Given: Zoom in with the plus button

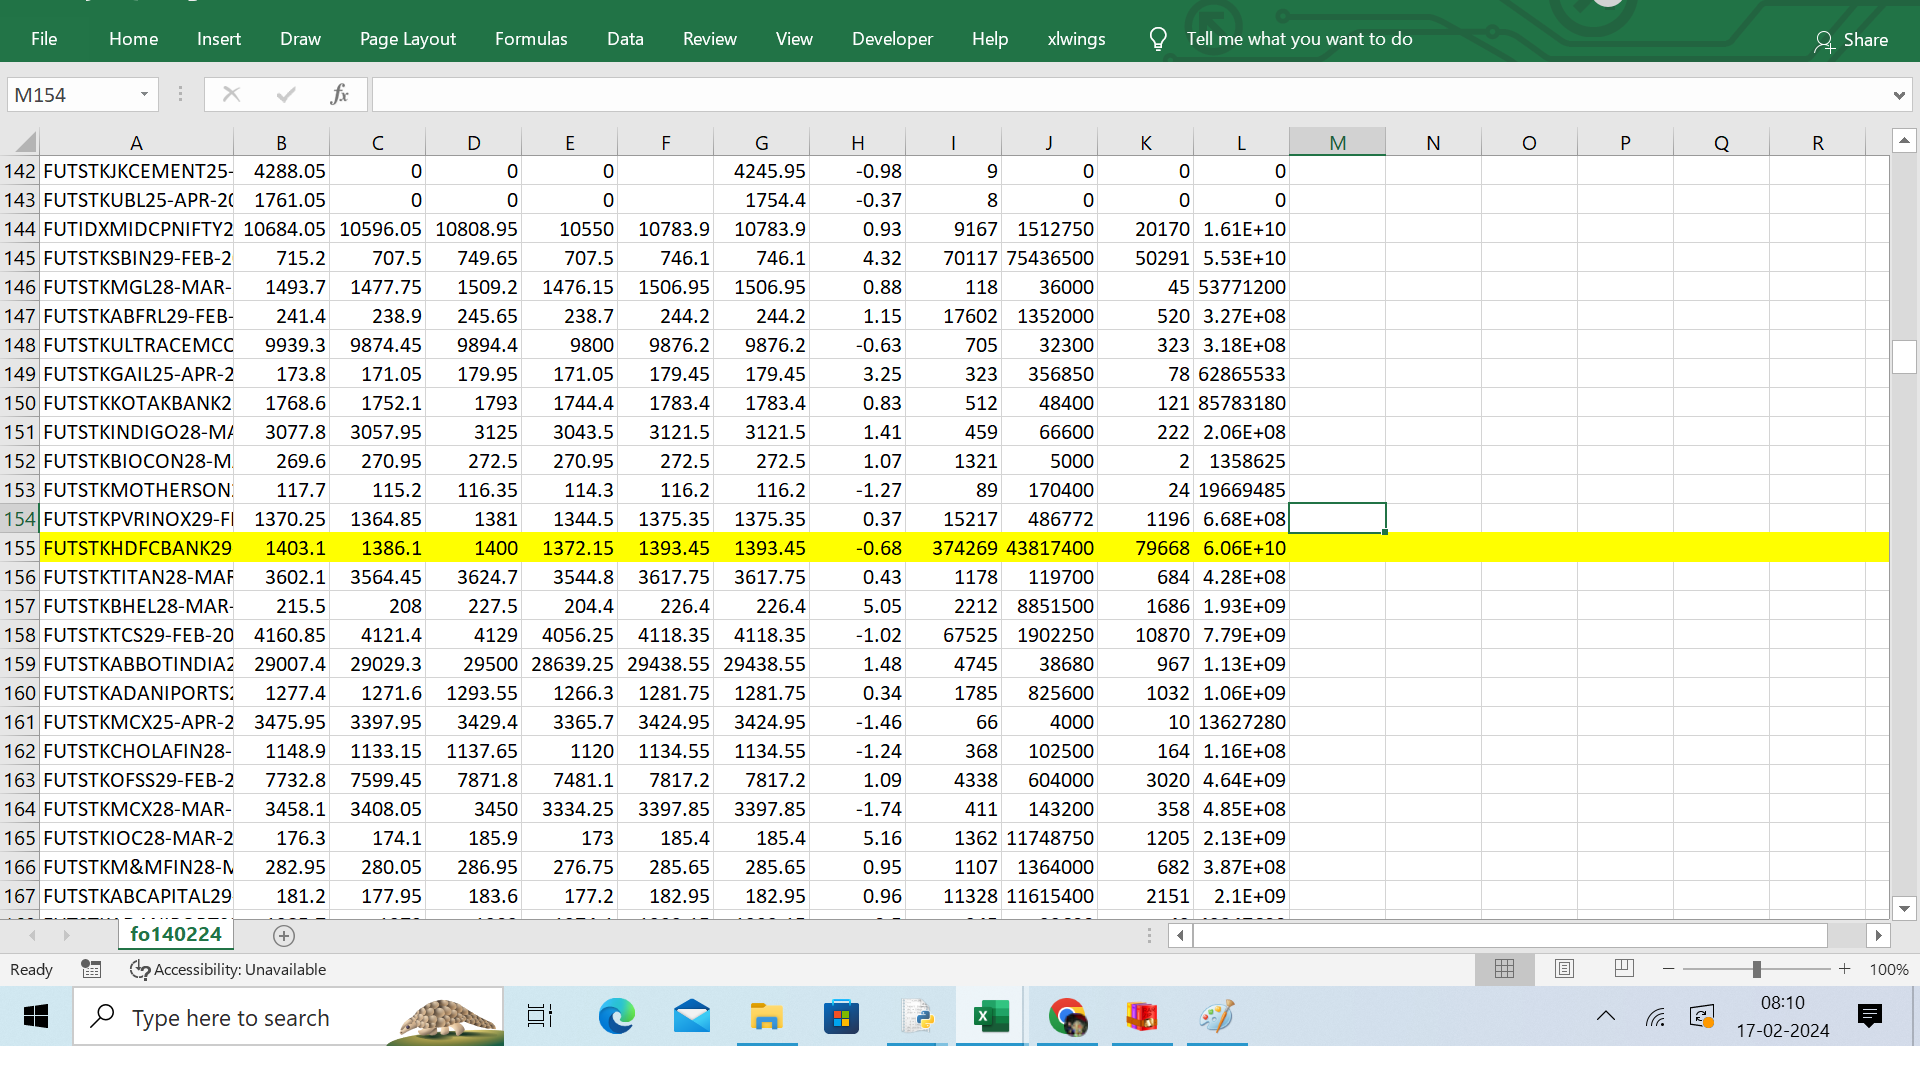Looking at the screenshot, I should (x=1844, y=969).
